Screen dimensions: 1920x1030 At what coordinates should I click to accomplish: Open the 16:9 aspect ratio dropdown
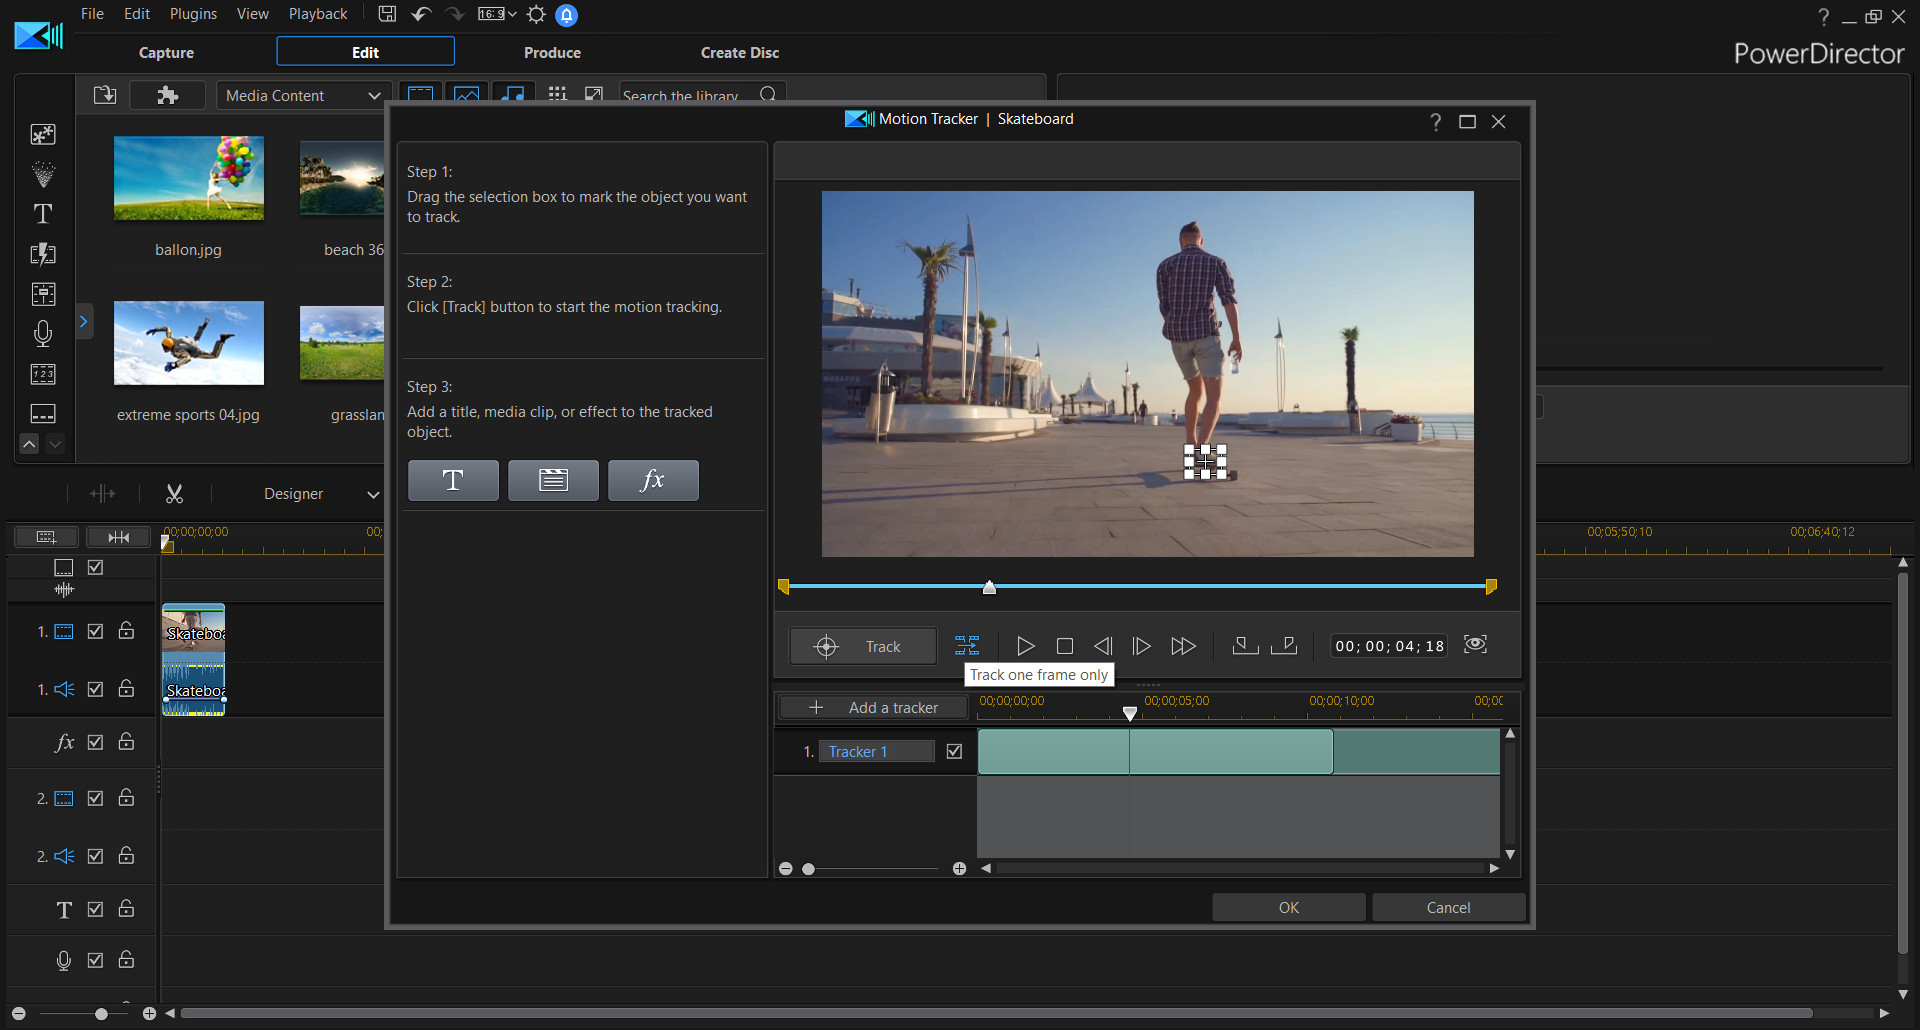[497, 14]
